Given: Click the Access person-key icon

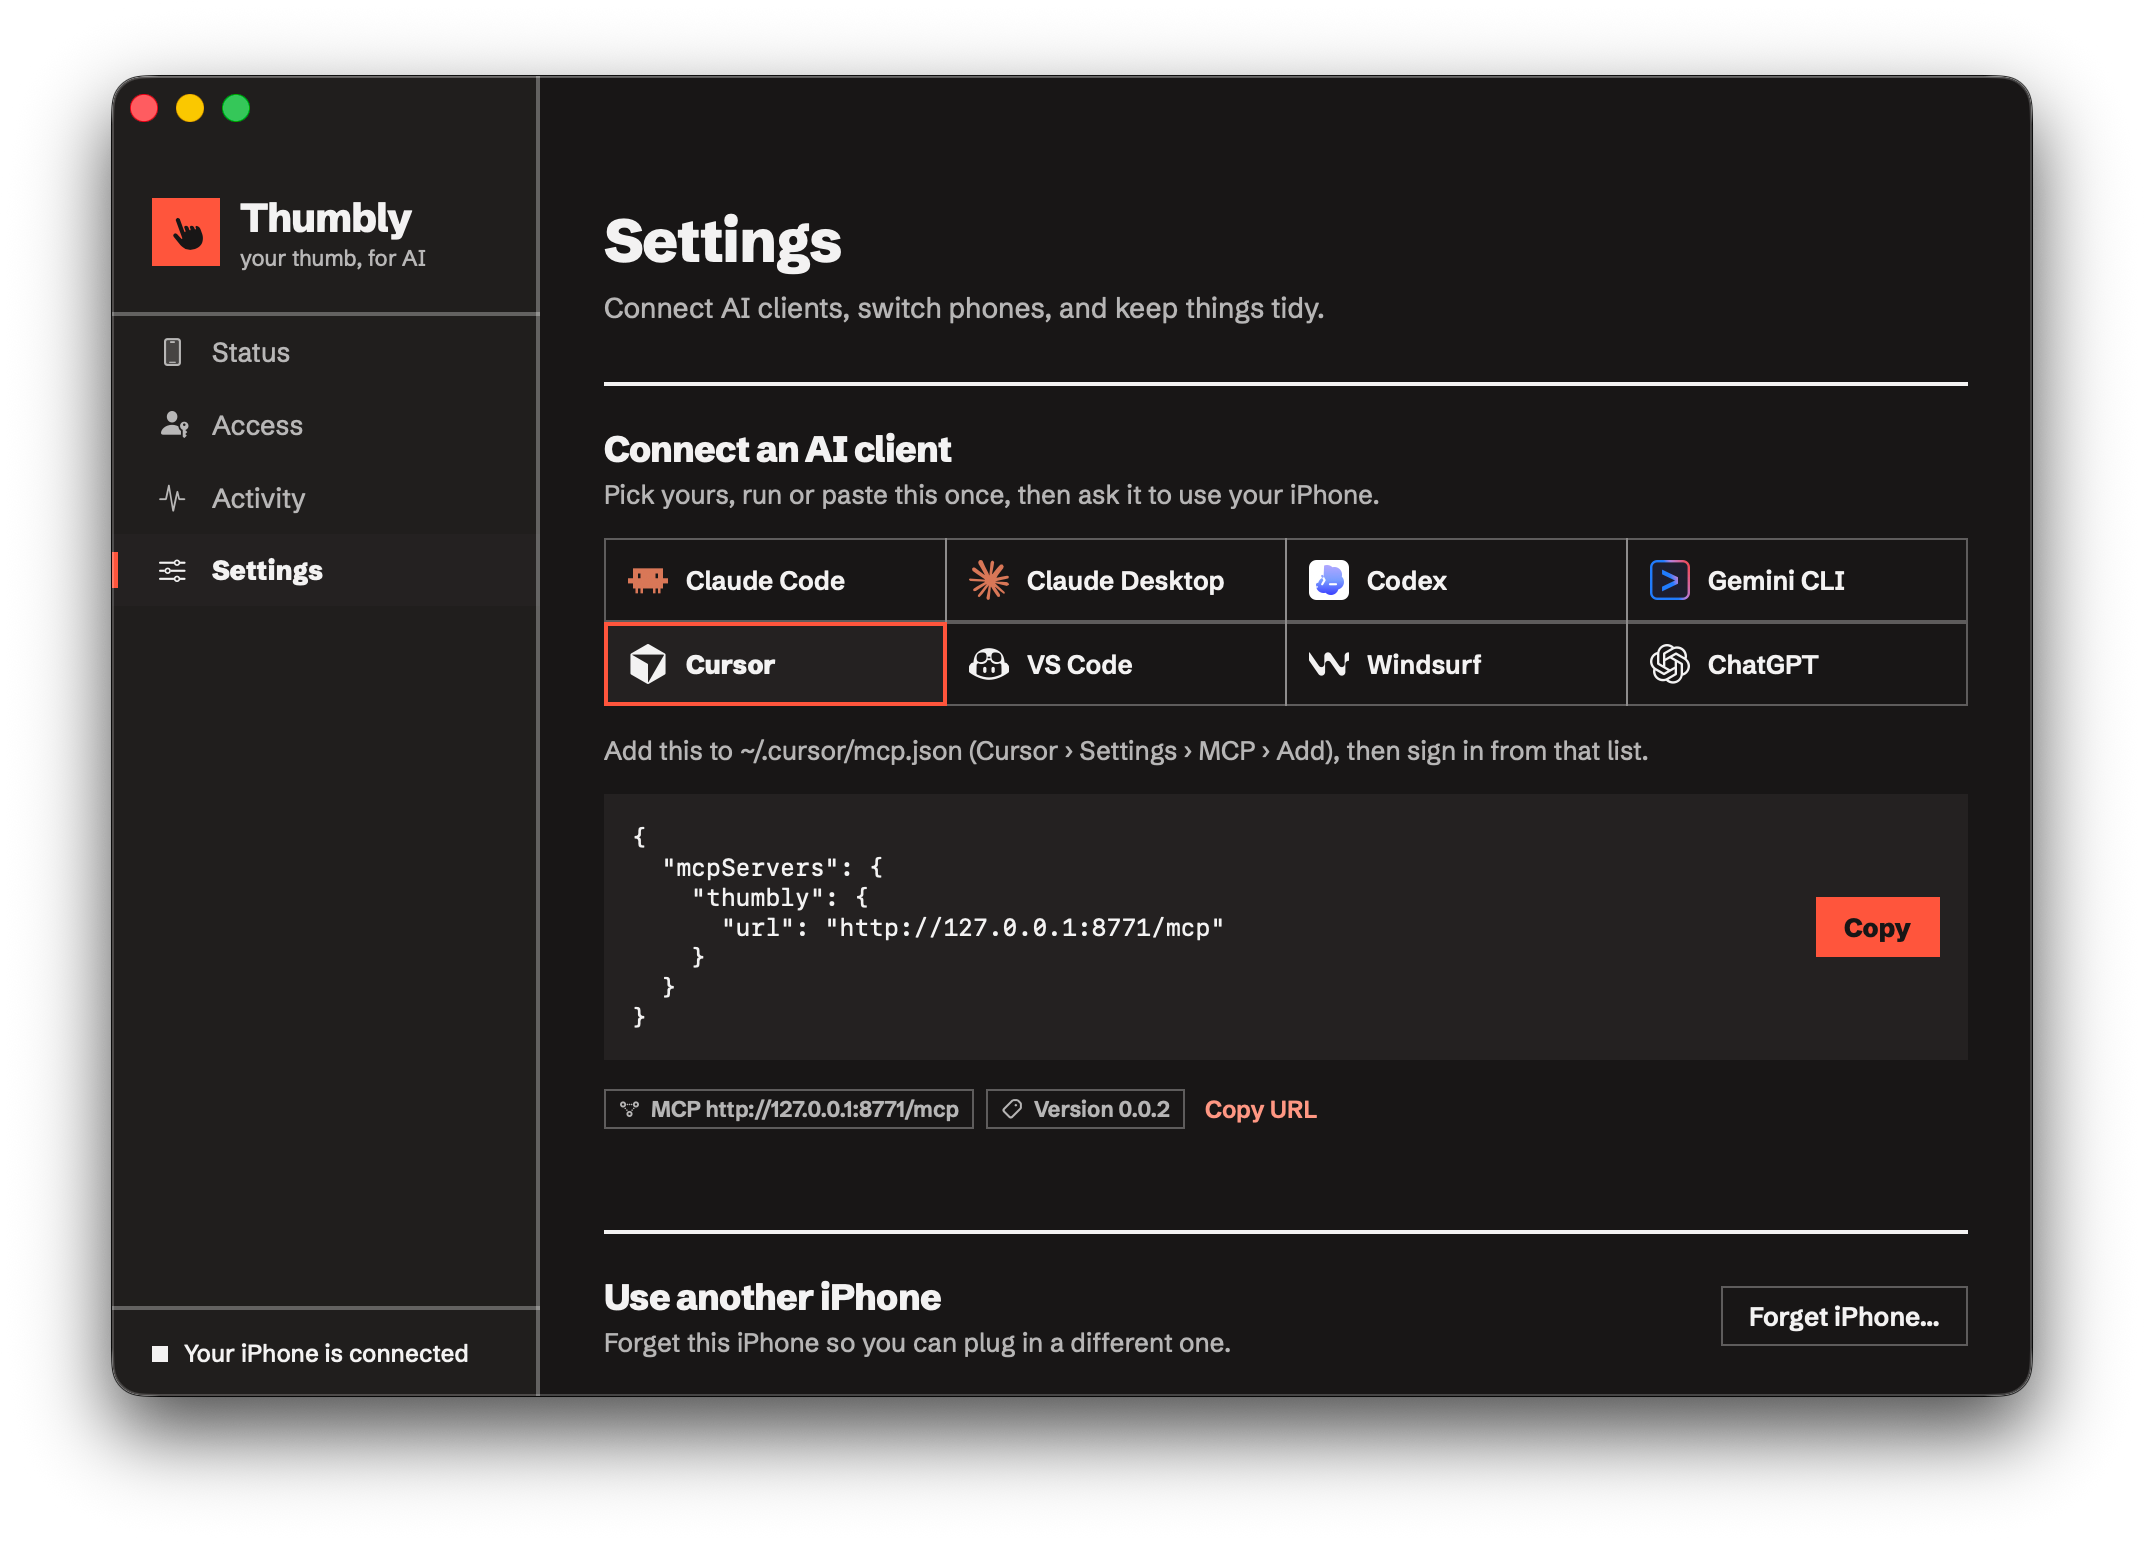Looking at the screenshot, I should 174,425.
